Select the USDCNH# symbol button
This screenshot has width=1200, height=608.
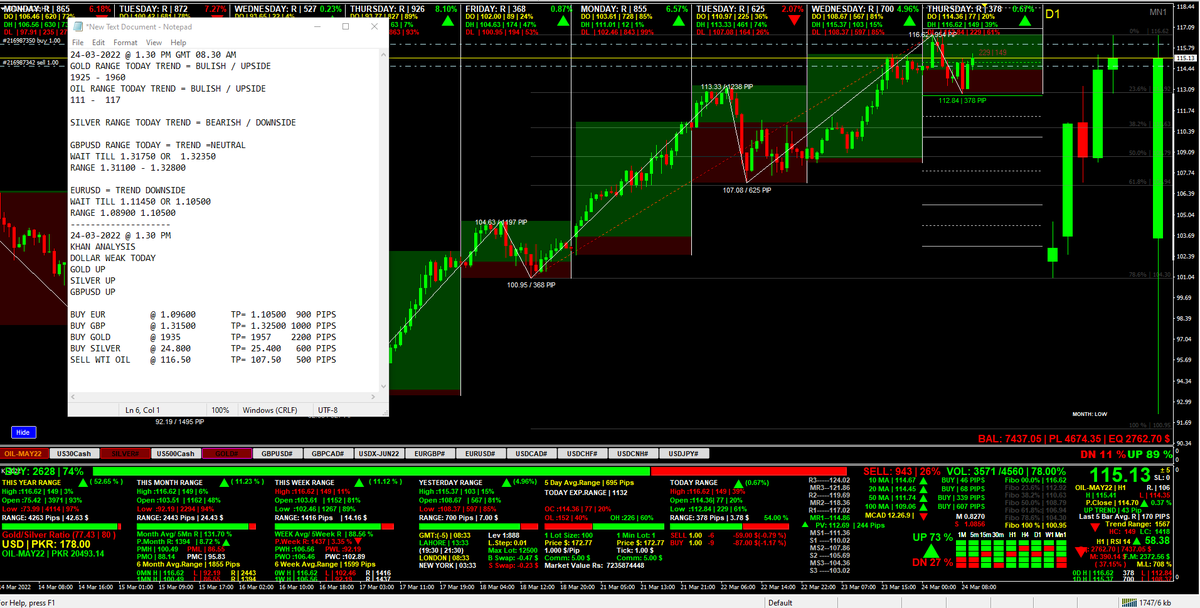pyautogui.click(x=633, y=453)
